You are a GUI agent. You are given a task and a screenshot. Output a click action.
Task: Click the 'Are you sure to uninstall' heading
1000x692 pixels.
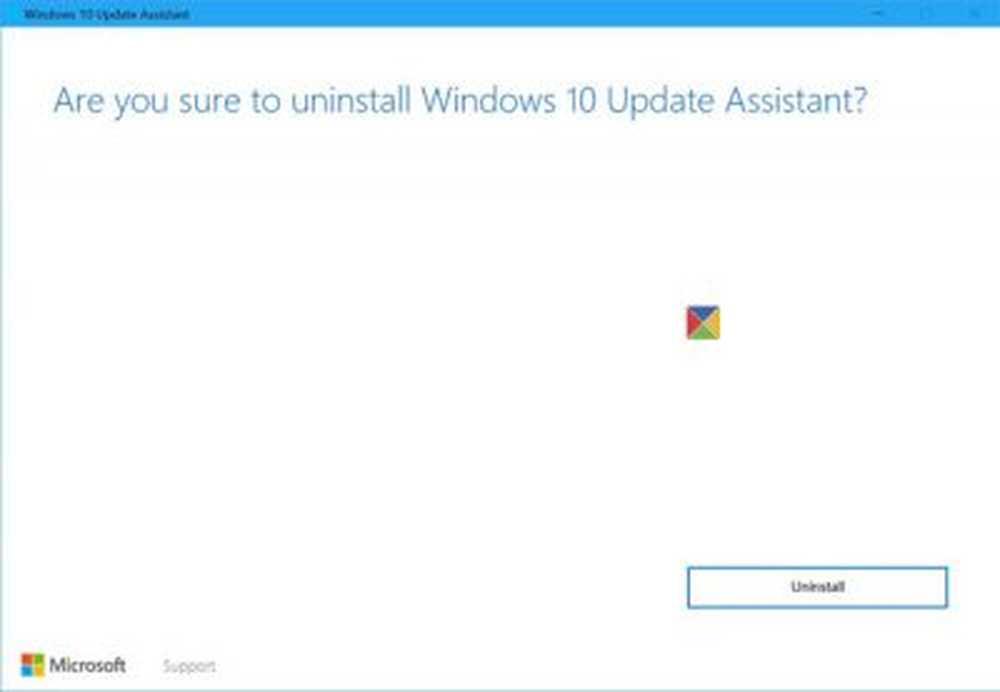click(x=460, y=101)
